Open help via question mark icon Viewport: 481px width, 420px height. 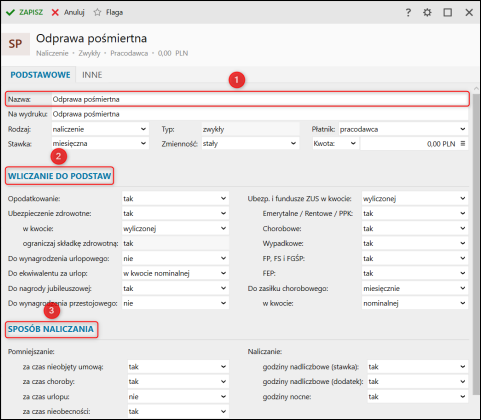pyautogui.click(x=408, y=13)
